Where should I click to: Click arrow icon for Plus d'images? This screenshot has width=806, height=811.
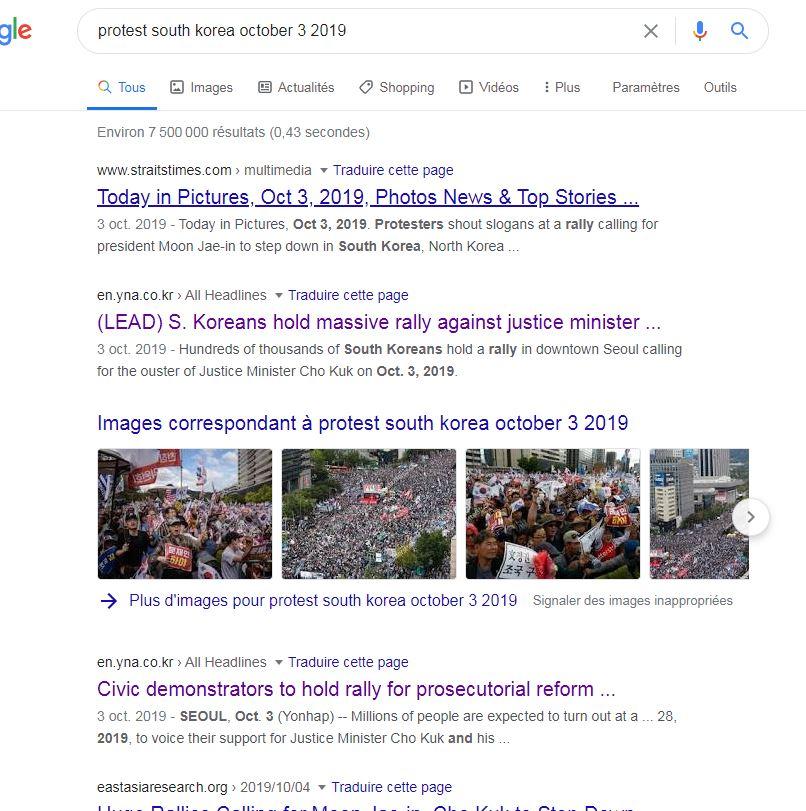109,600
